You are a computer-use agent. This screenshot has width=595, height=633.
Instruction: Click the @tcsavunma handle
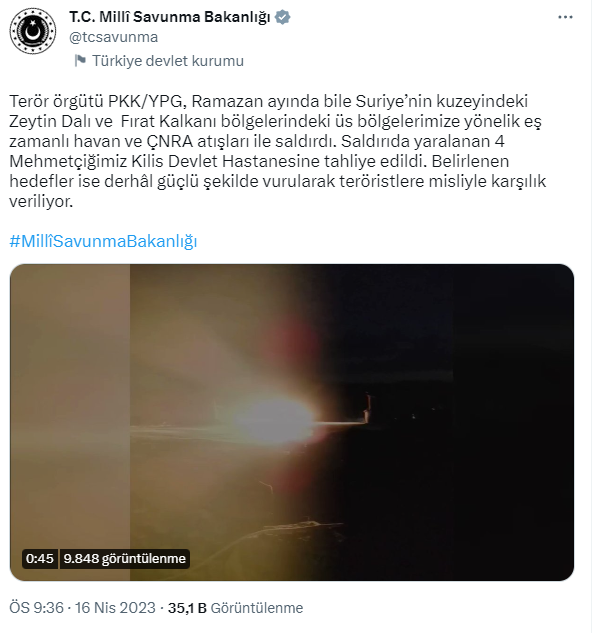click(113, 37)
